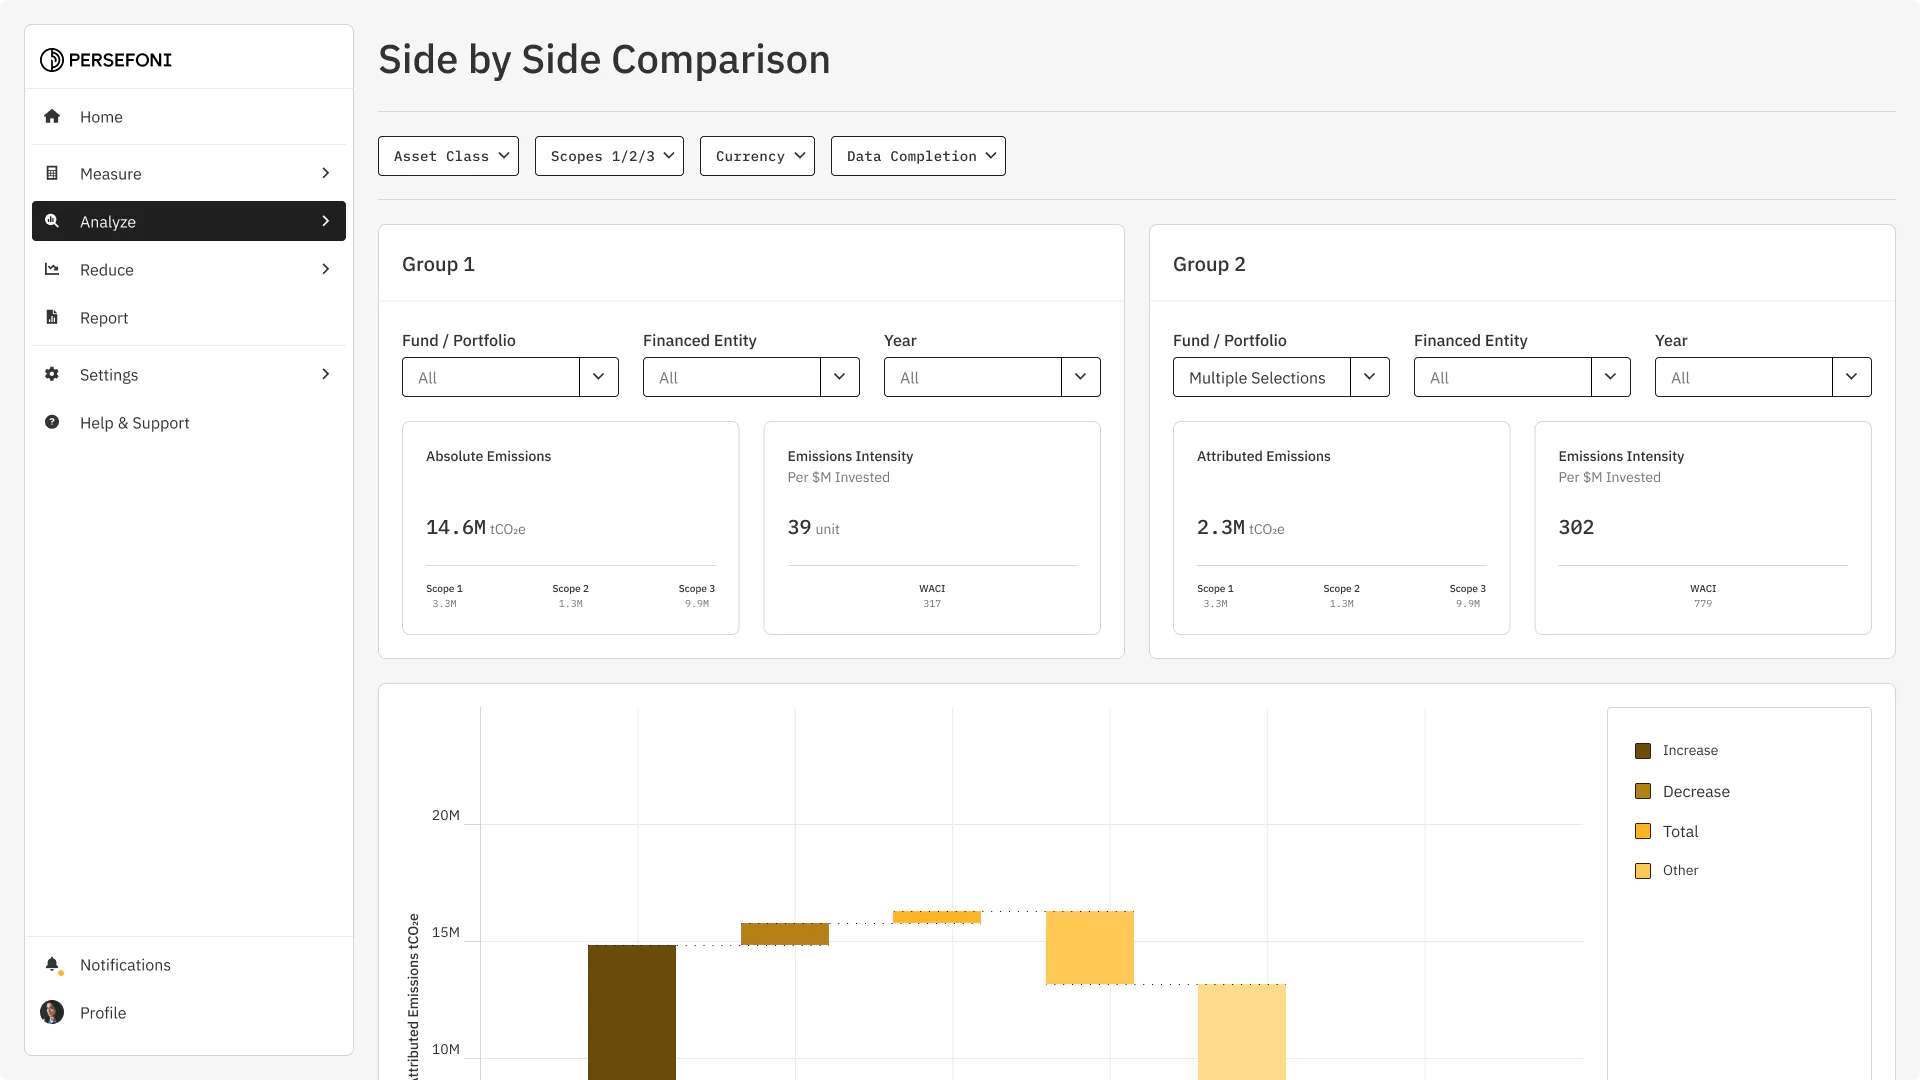
Task: Click the Reduce chart icon
Action: click(x=52, y=270)
